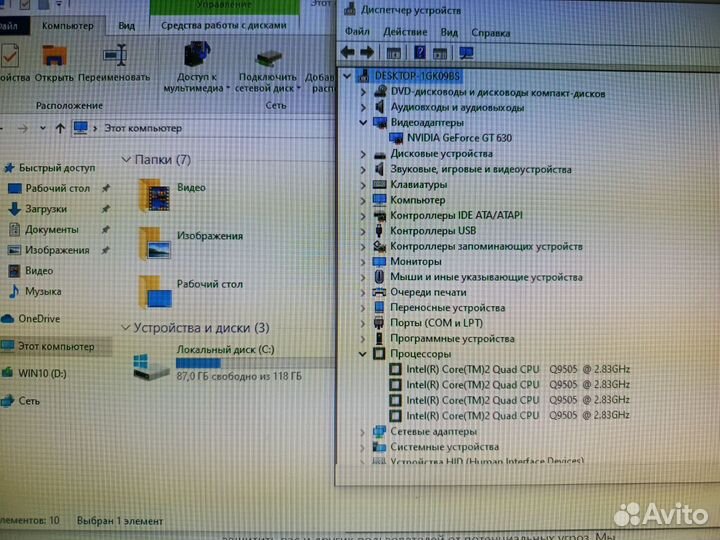Viewport: 720px width, 540px height.
Task: Open Сеть in Explorer sidebar
Action: pos(29,401)
